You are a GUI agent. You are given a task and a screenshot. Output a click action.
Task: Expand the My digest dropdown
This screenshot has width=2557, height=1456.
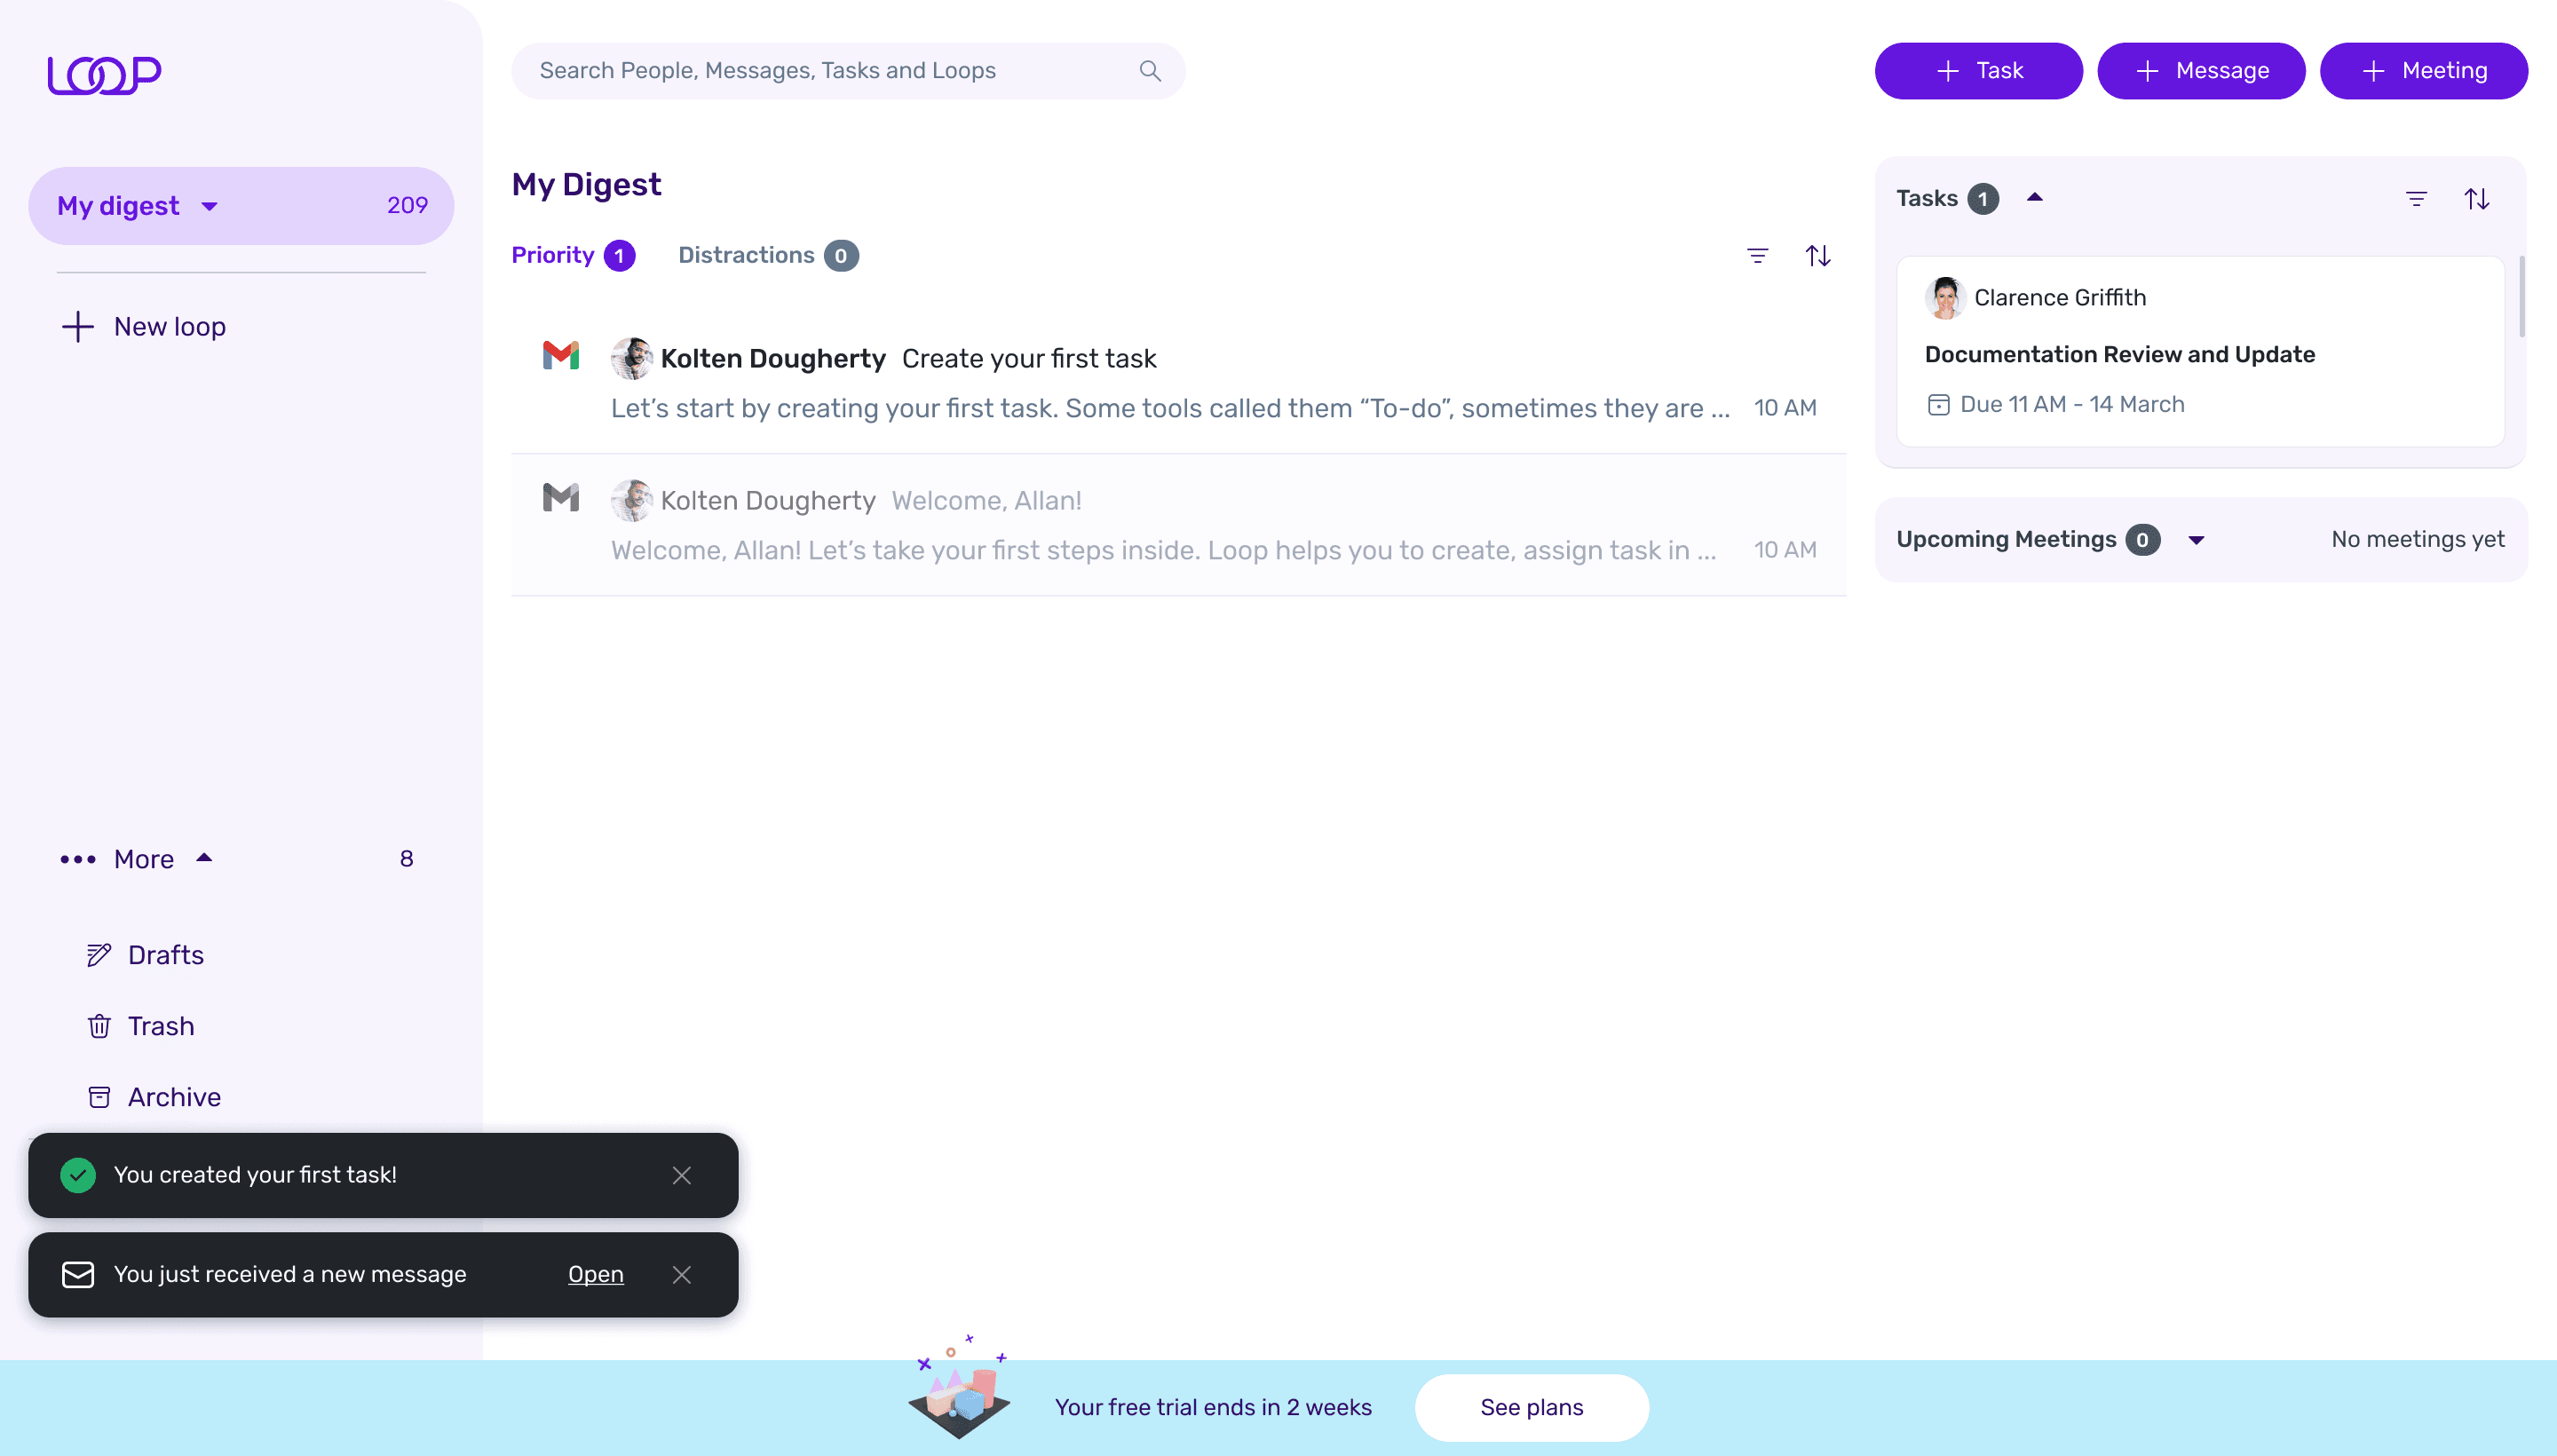(x=209, y=206)
